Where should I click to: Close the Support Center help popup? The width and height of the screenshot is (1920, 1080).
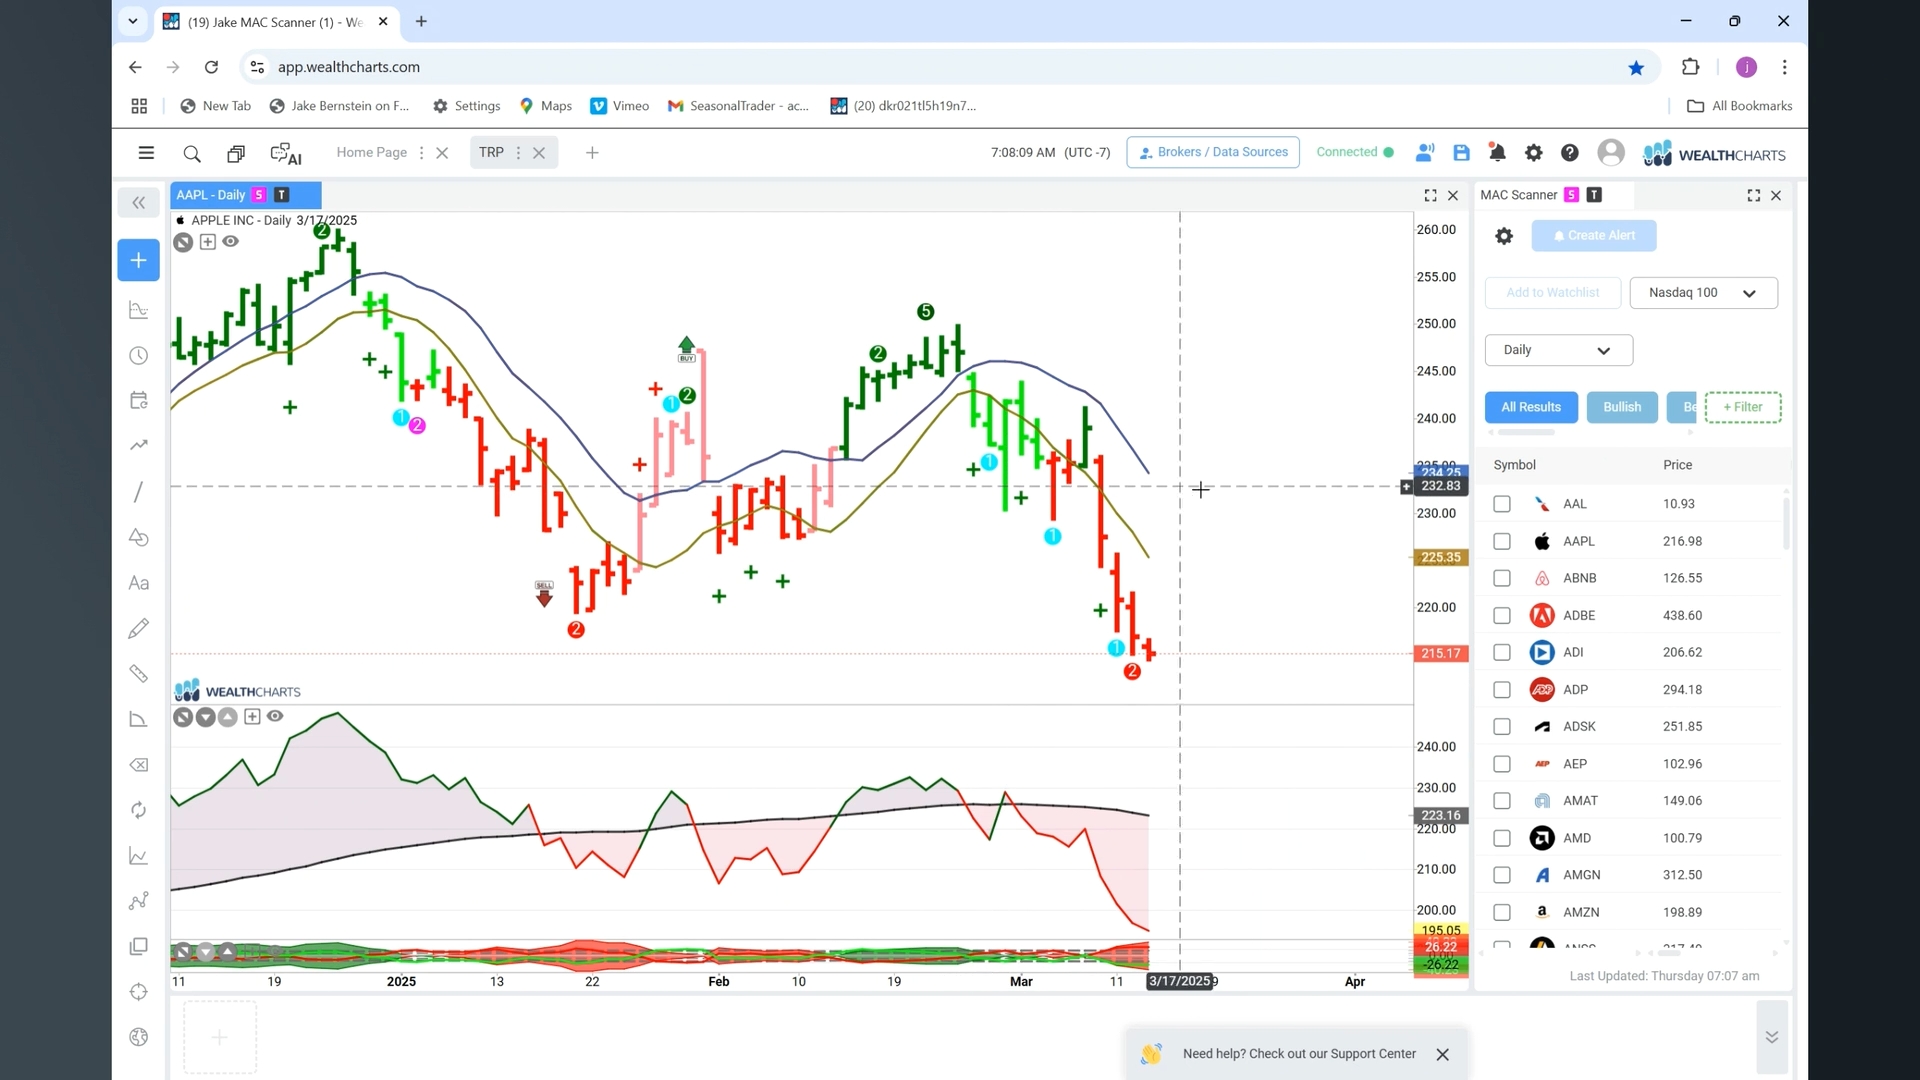point(1442,1055)
